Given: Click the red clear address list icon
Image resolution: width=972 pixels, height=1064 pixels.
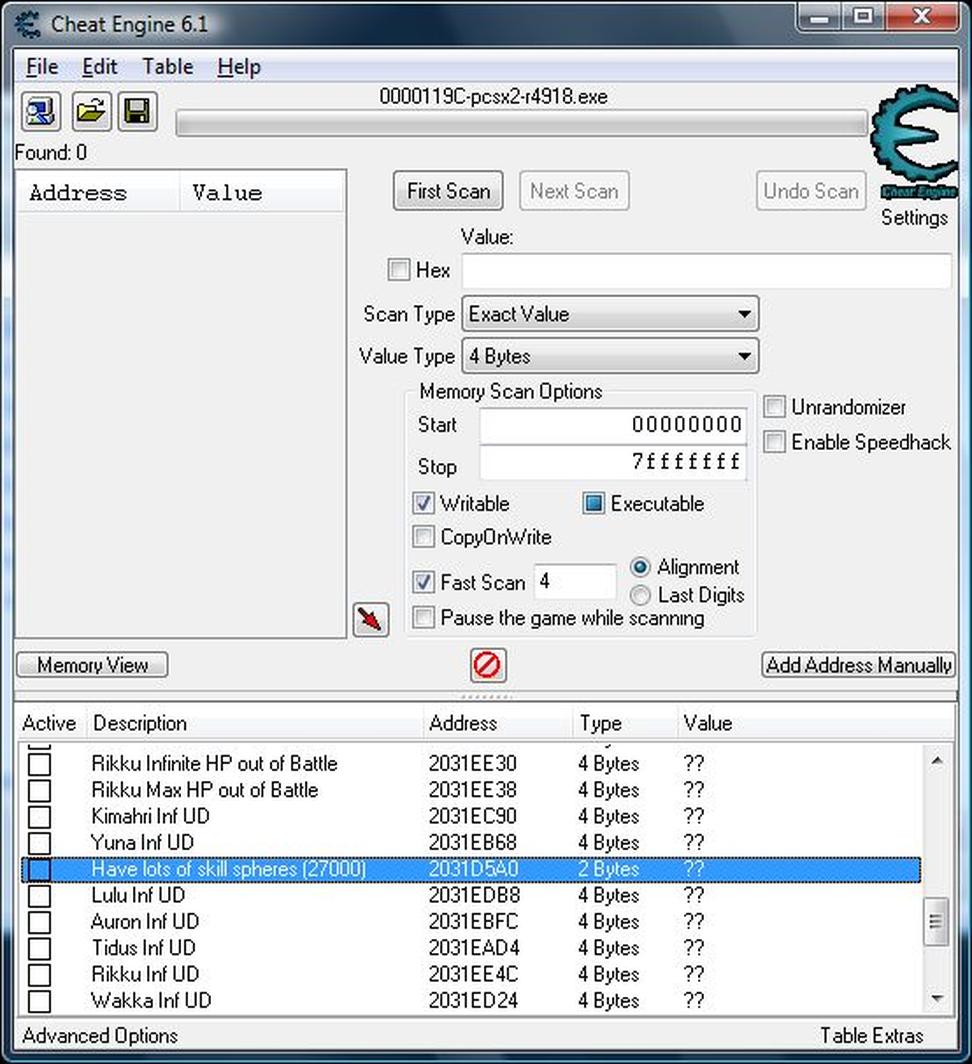Looking at the screenshot, I should coord(488,665).
